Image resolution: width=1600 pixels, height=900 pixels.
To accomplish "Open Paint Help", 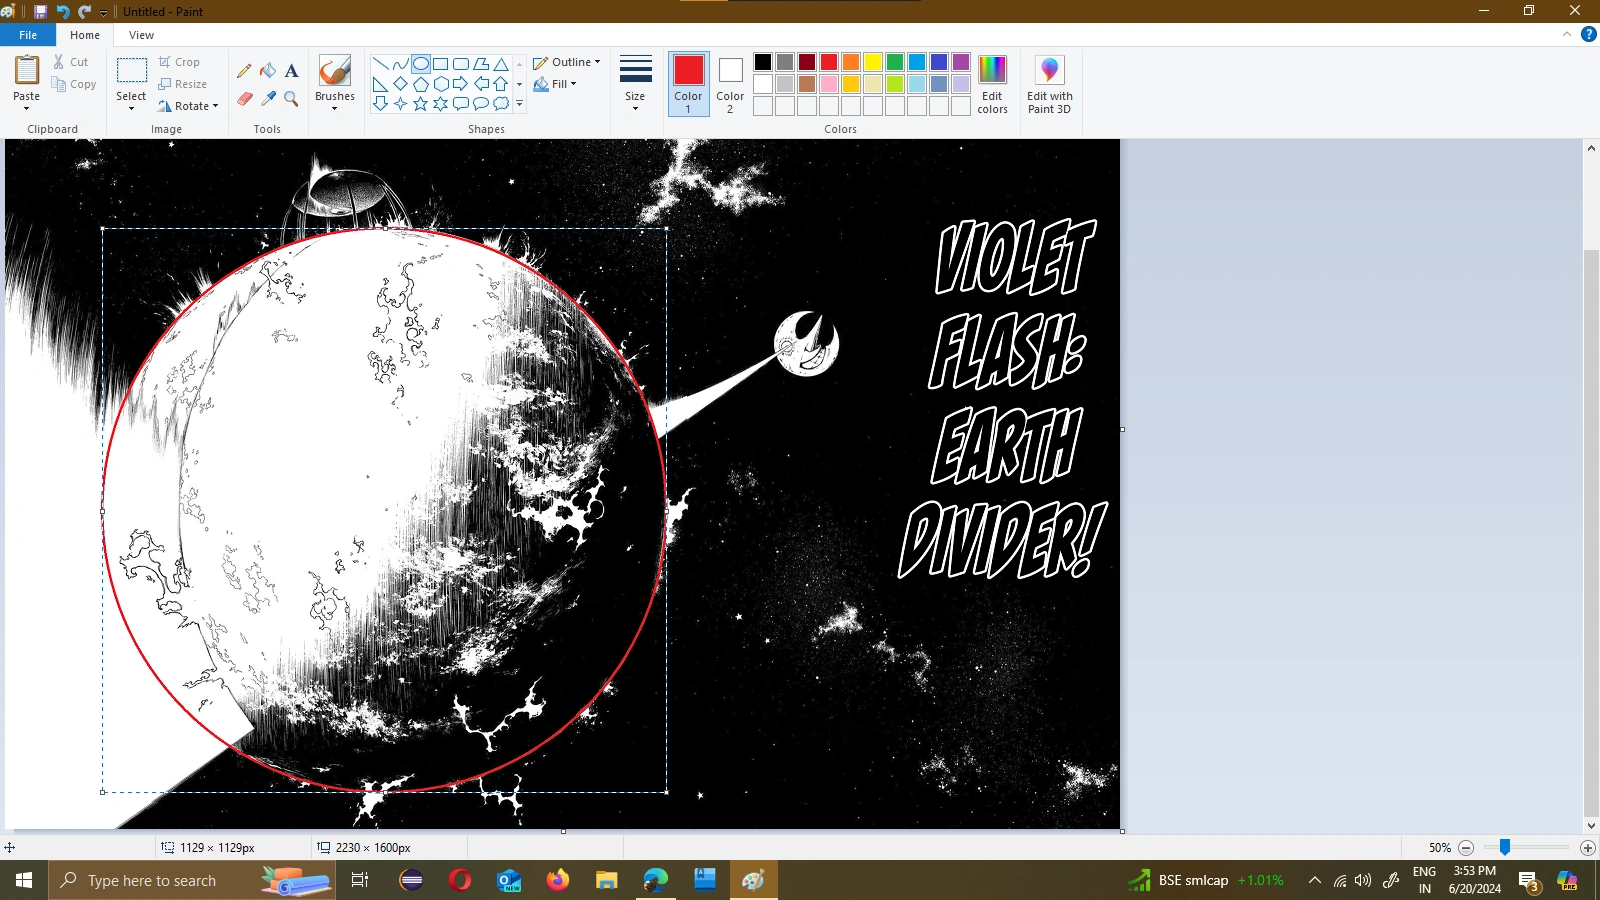I will (x=1588, y=34).
